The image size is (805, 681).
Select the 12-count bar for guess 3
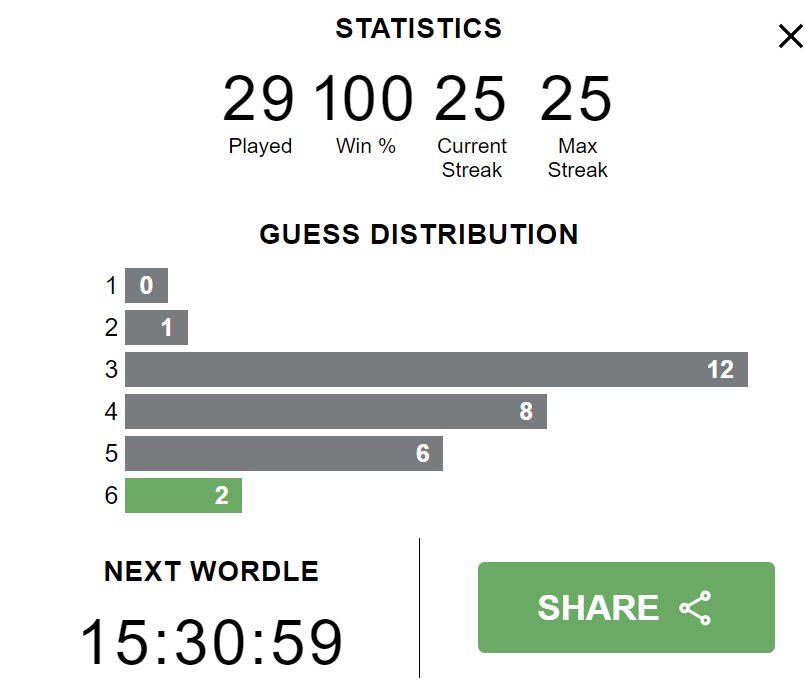[436, 369]
